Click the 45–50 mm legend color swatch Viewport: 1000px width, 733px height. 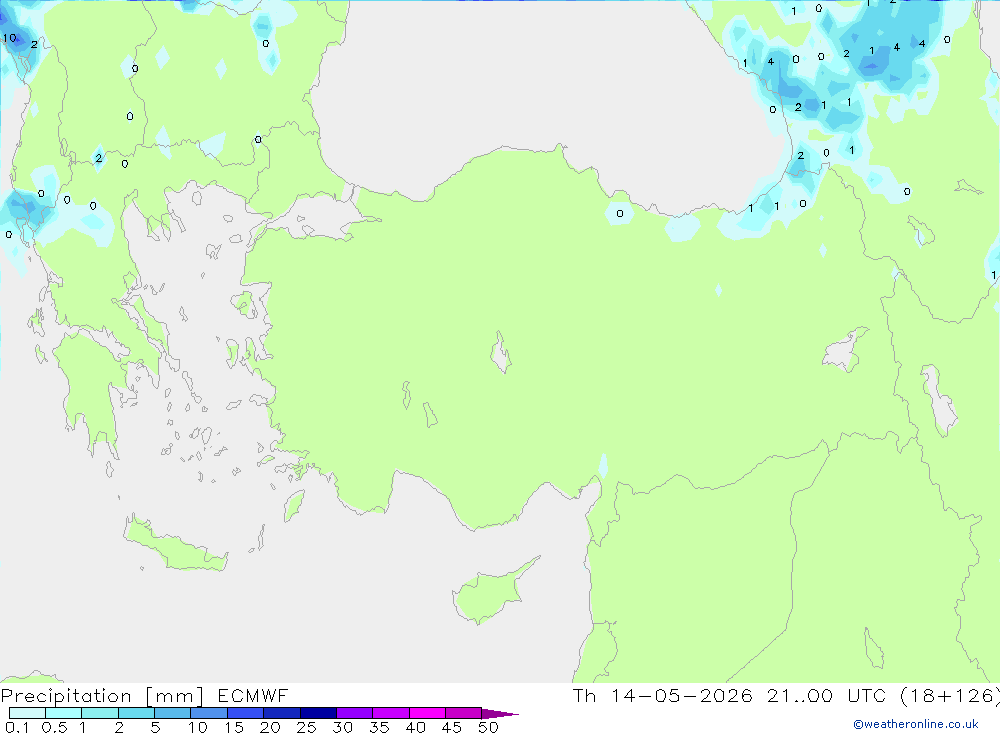pyautogui.click(x=463, y=713)
